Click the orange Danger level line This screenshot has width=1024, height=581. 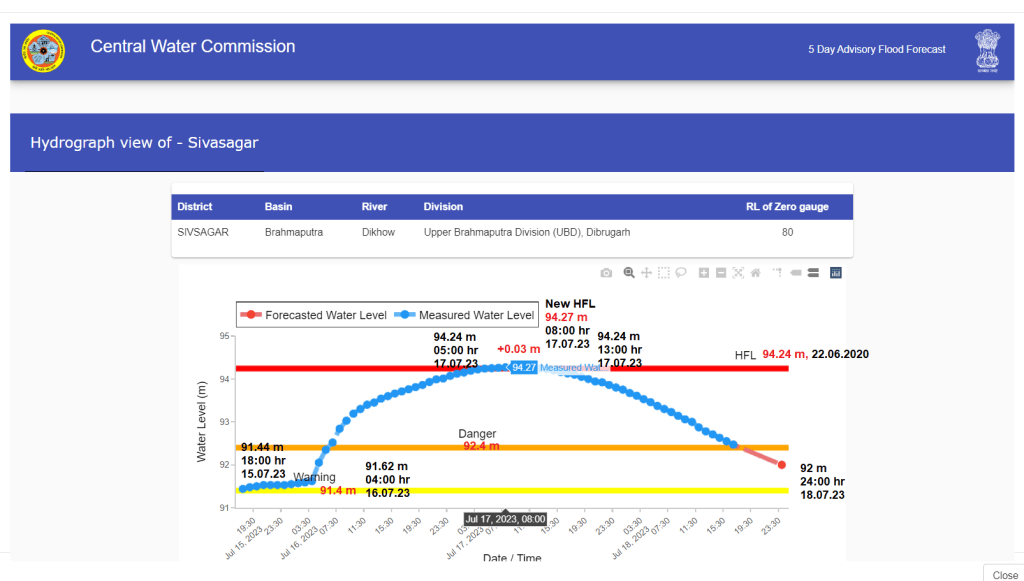tap(512, 447)
